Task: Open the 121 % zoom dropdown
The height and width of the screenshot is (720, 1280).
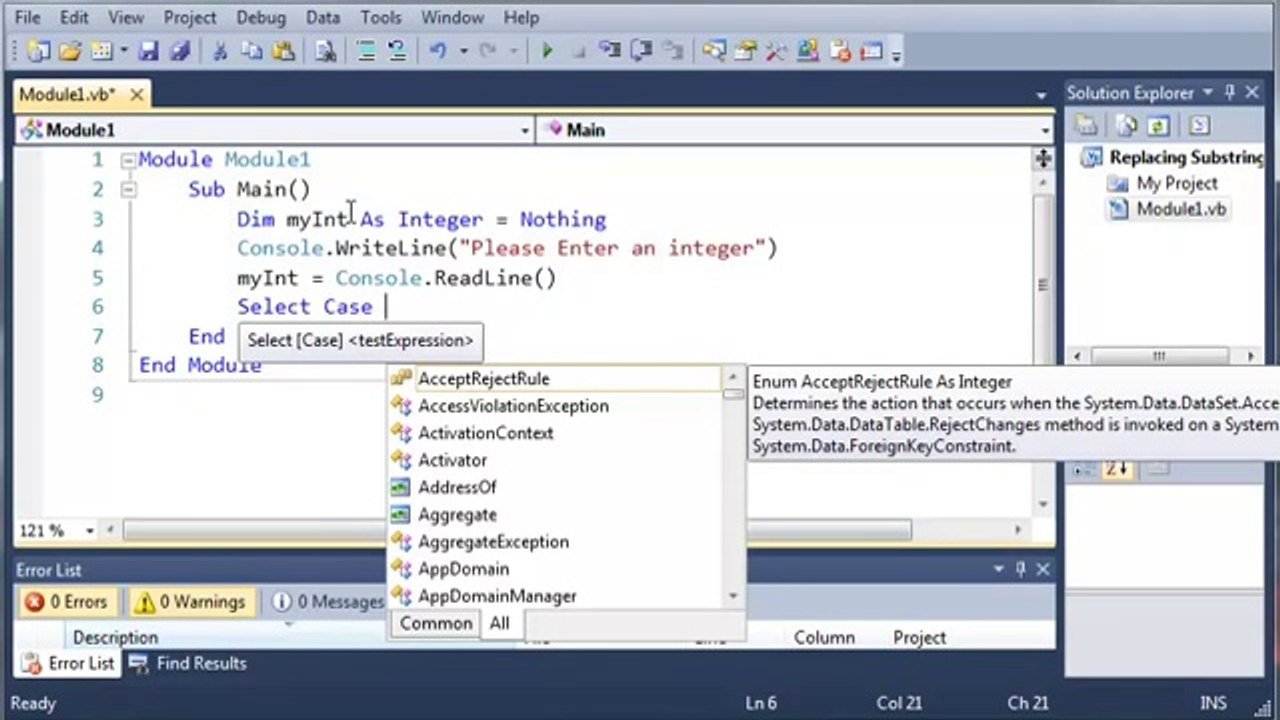Action: [90, 531]
